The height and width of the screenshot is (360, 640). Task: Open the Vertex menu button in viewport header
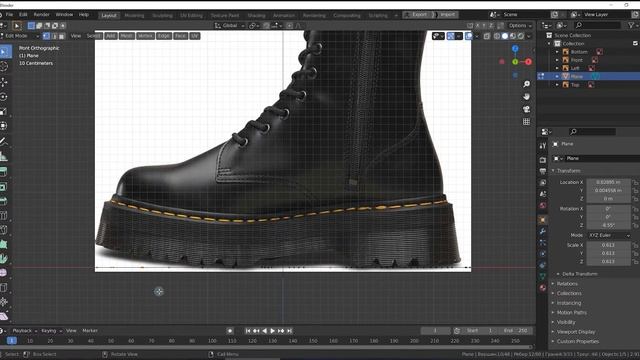pyautogui.click(x=145, y=36)
